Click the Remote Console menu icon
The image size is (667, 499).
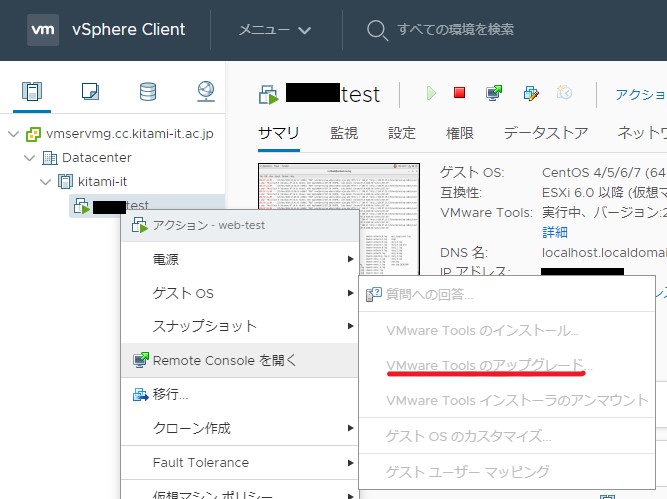(x=141, y=360)
